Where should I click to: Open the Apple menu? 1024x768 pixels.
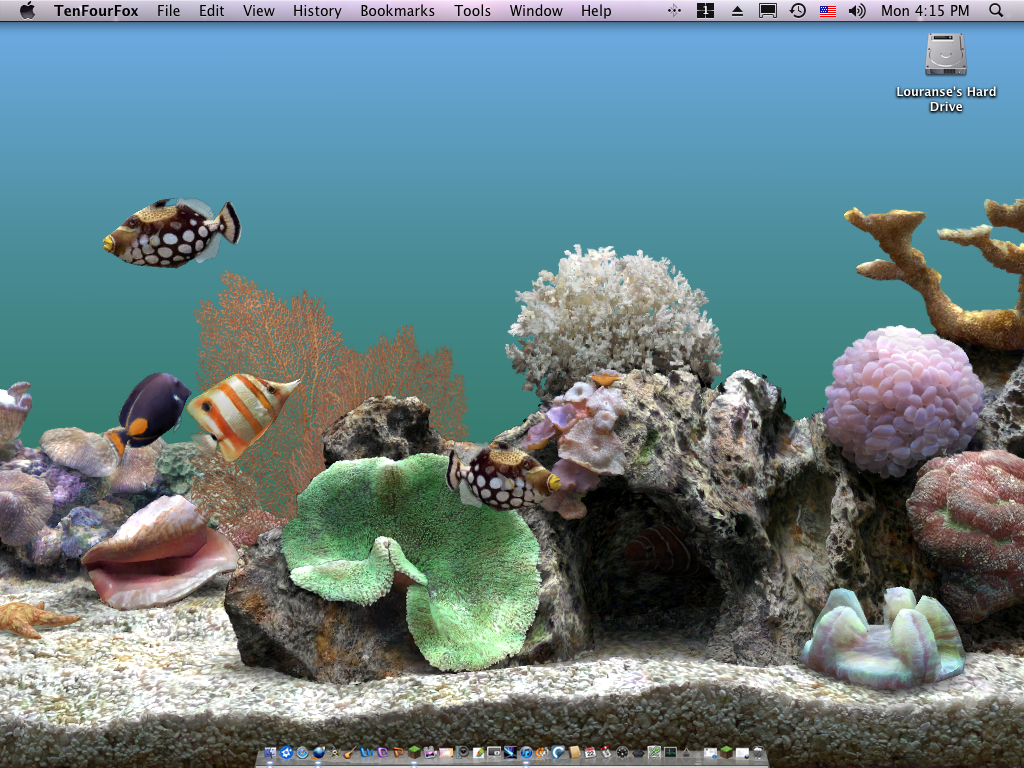click(x=27, y=11)
